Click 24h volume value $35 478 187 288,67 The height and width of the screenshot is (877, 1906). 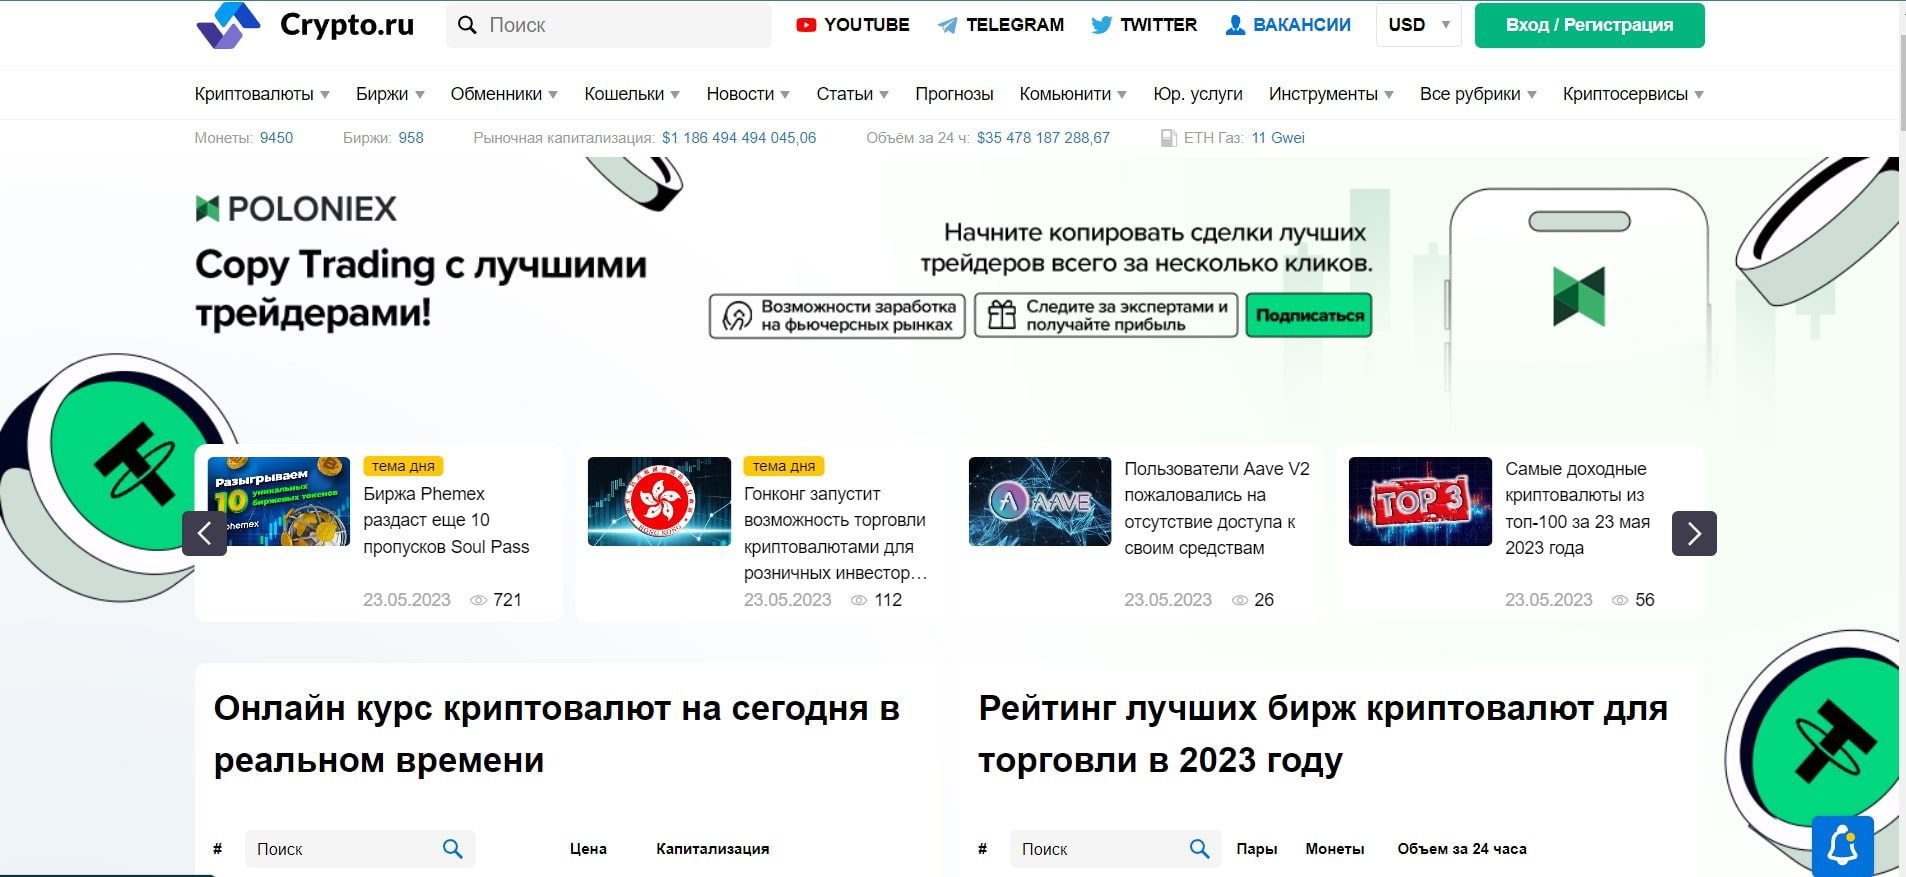click(x=1043, y=138)
